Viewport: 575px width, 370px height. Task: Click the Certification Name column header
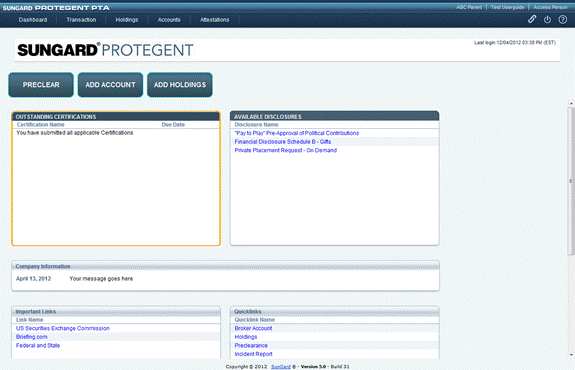(x=40, y=125)
